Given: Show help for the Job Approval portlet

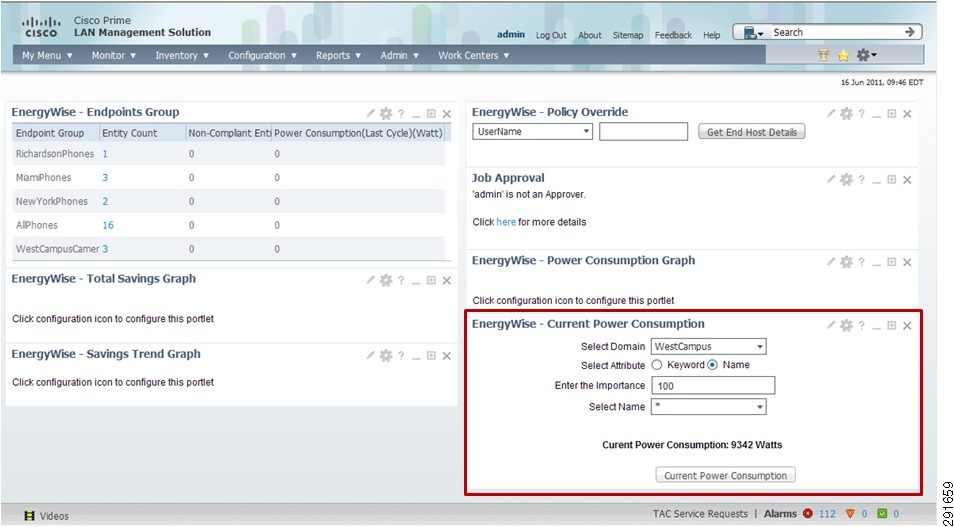Looking at the screenshot, I should point(862,179).
